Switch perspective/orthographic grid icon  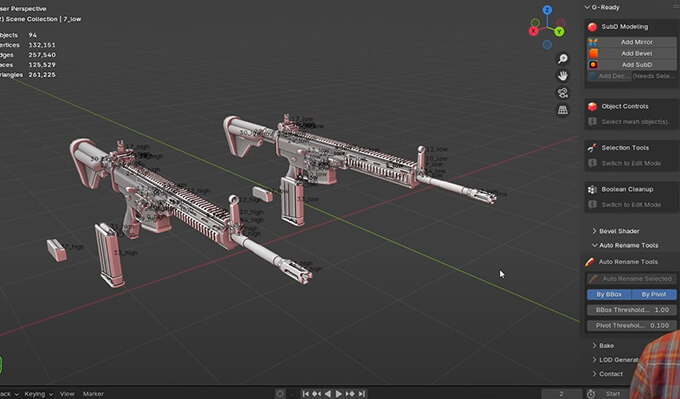pos(562,110)
